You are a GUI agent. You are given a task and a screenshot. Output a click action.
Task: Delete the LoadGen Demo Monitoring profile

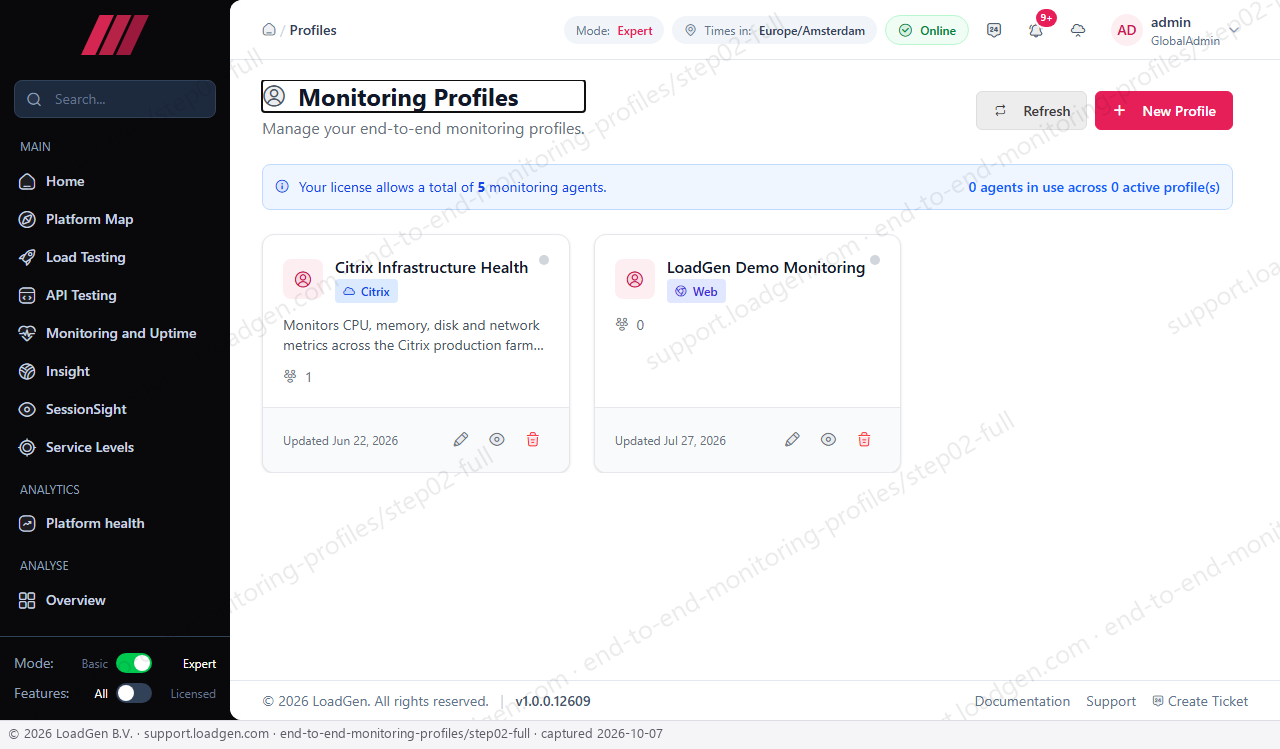[x=865, y=439]
